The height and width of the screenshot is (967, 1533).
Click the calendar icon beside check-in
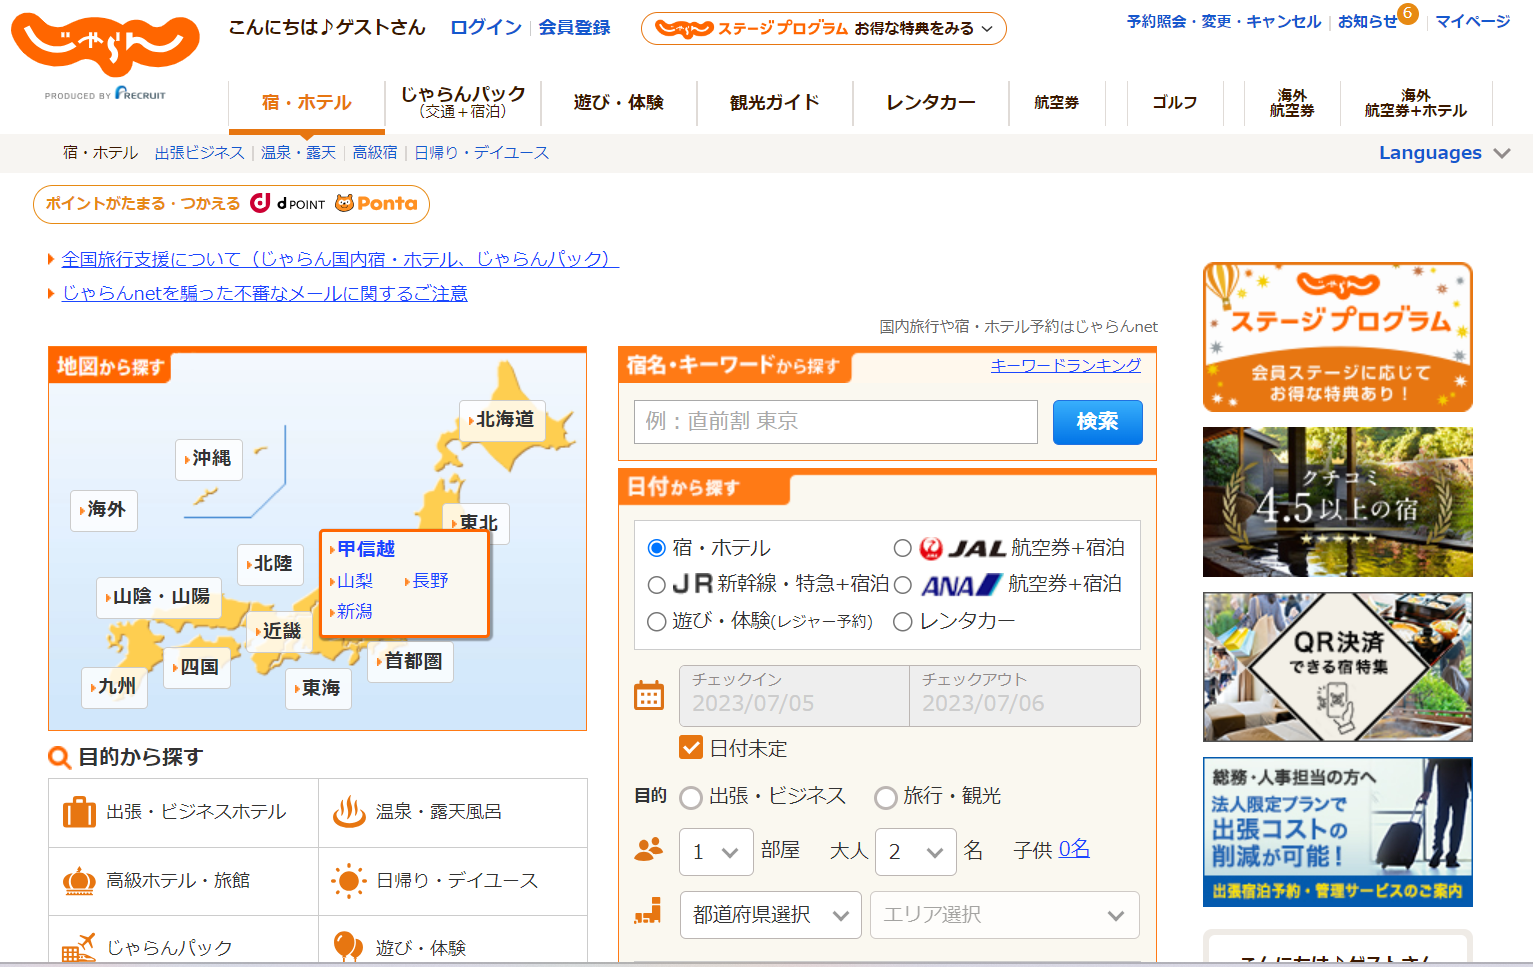[649, 695]
